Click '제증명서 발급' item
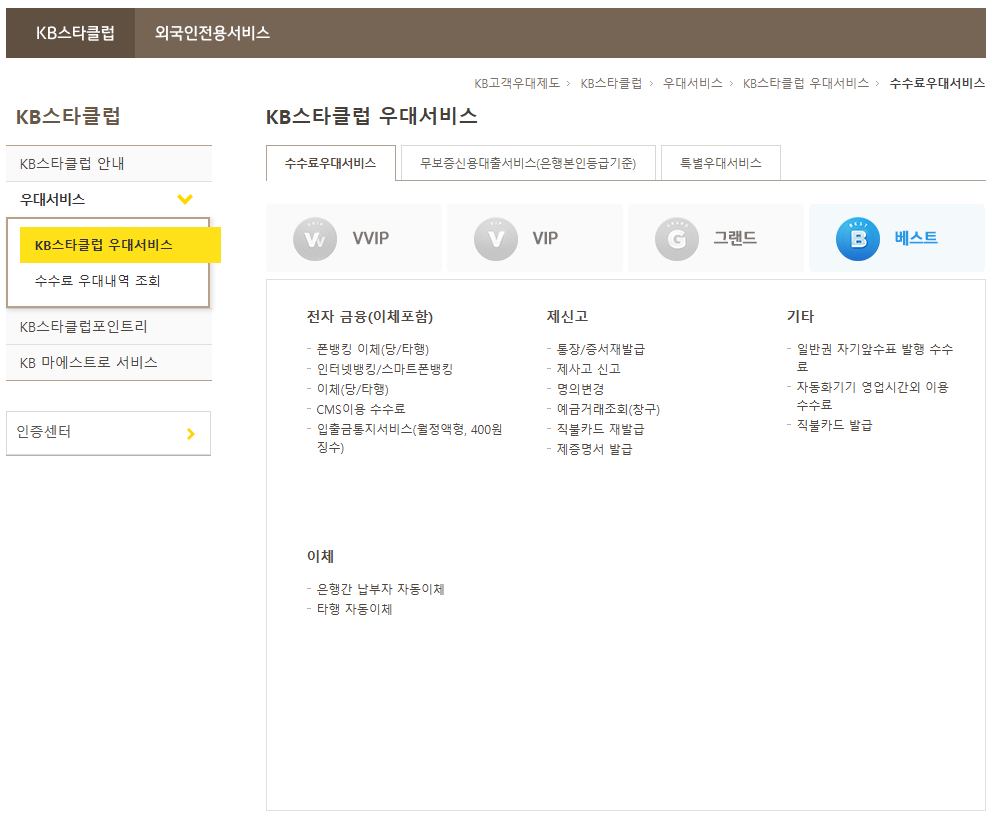Viewport: 996px width, 819px height. click(x=594, y=449)
